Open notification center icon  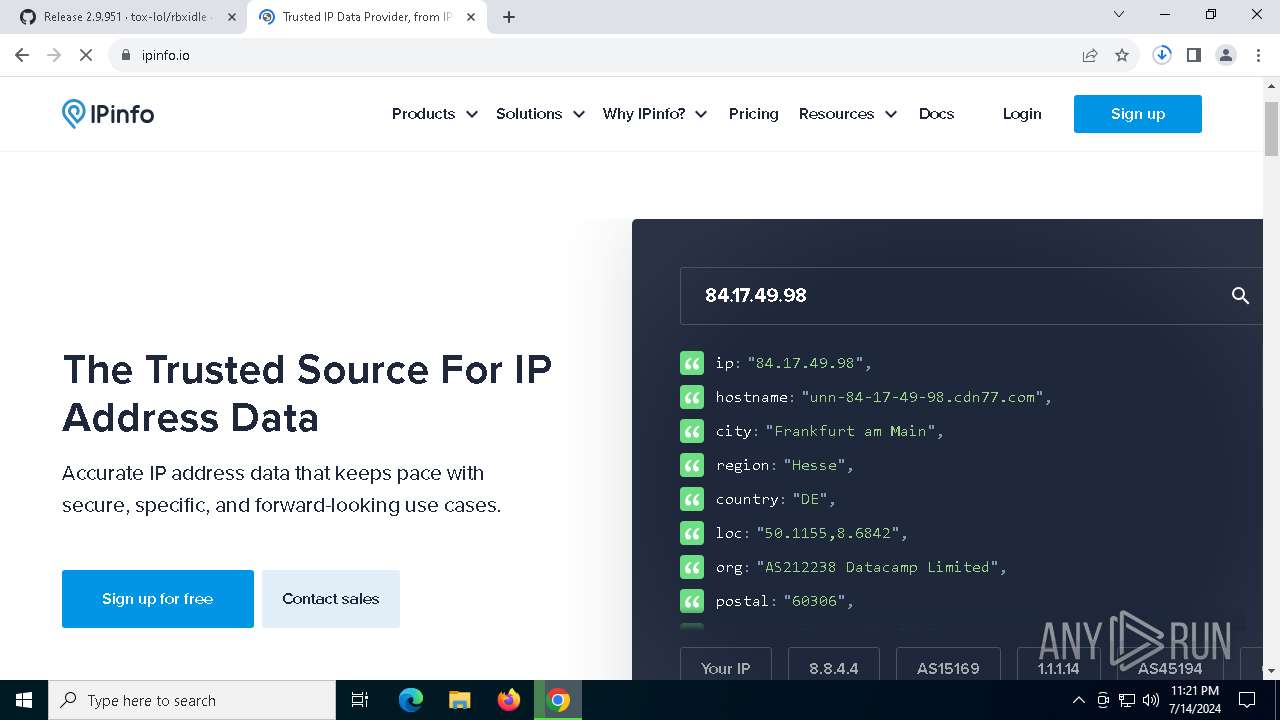coord(1247,700)
